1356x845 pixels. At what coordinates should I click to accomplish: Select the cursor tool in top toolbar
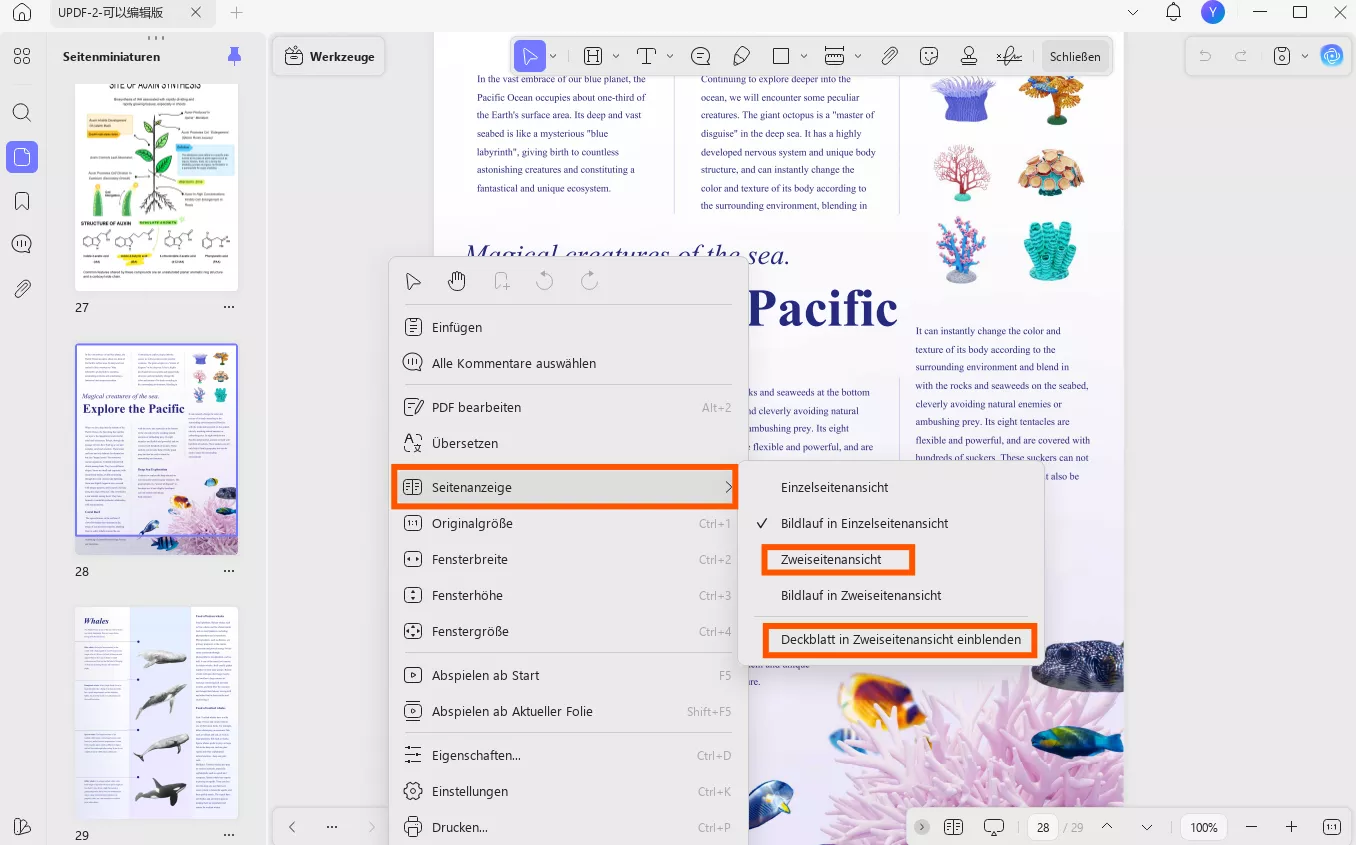[529, 56]
